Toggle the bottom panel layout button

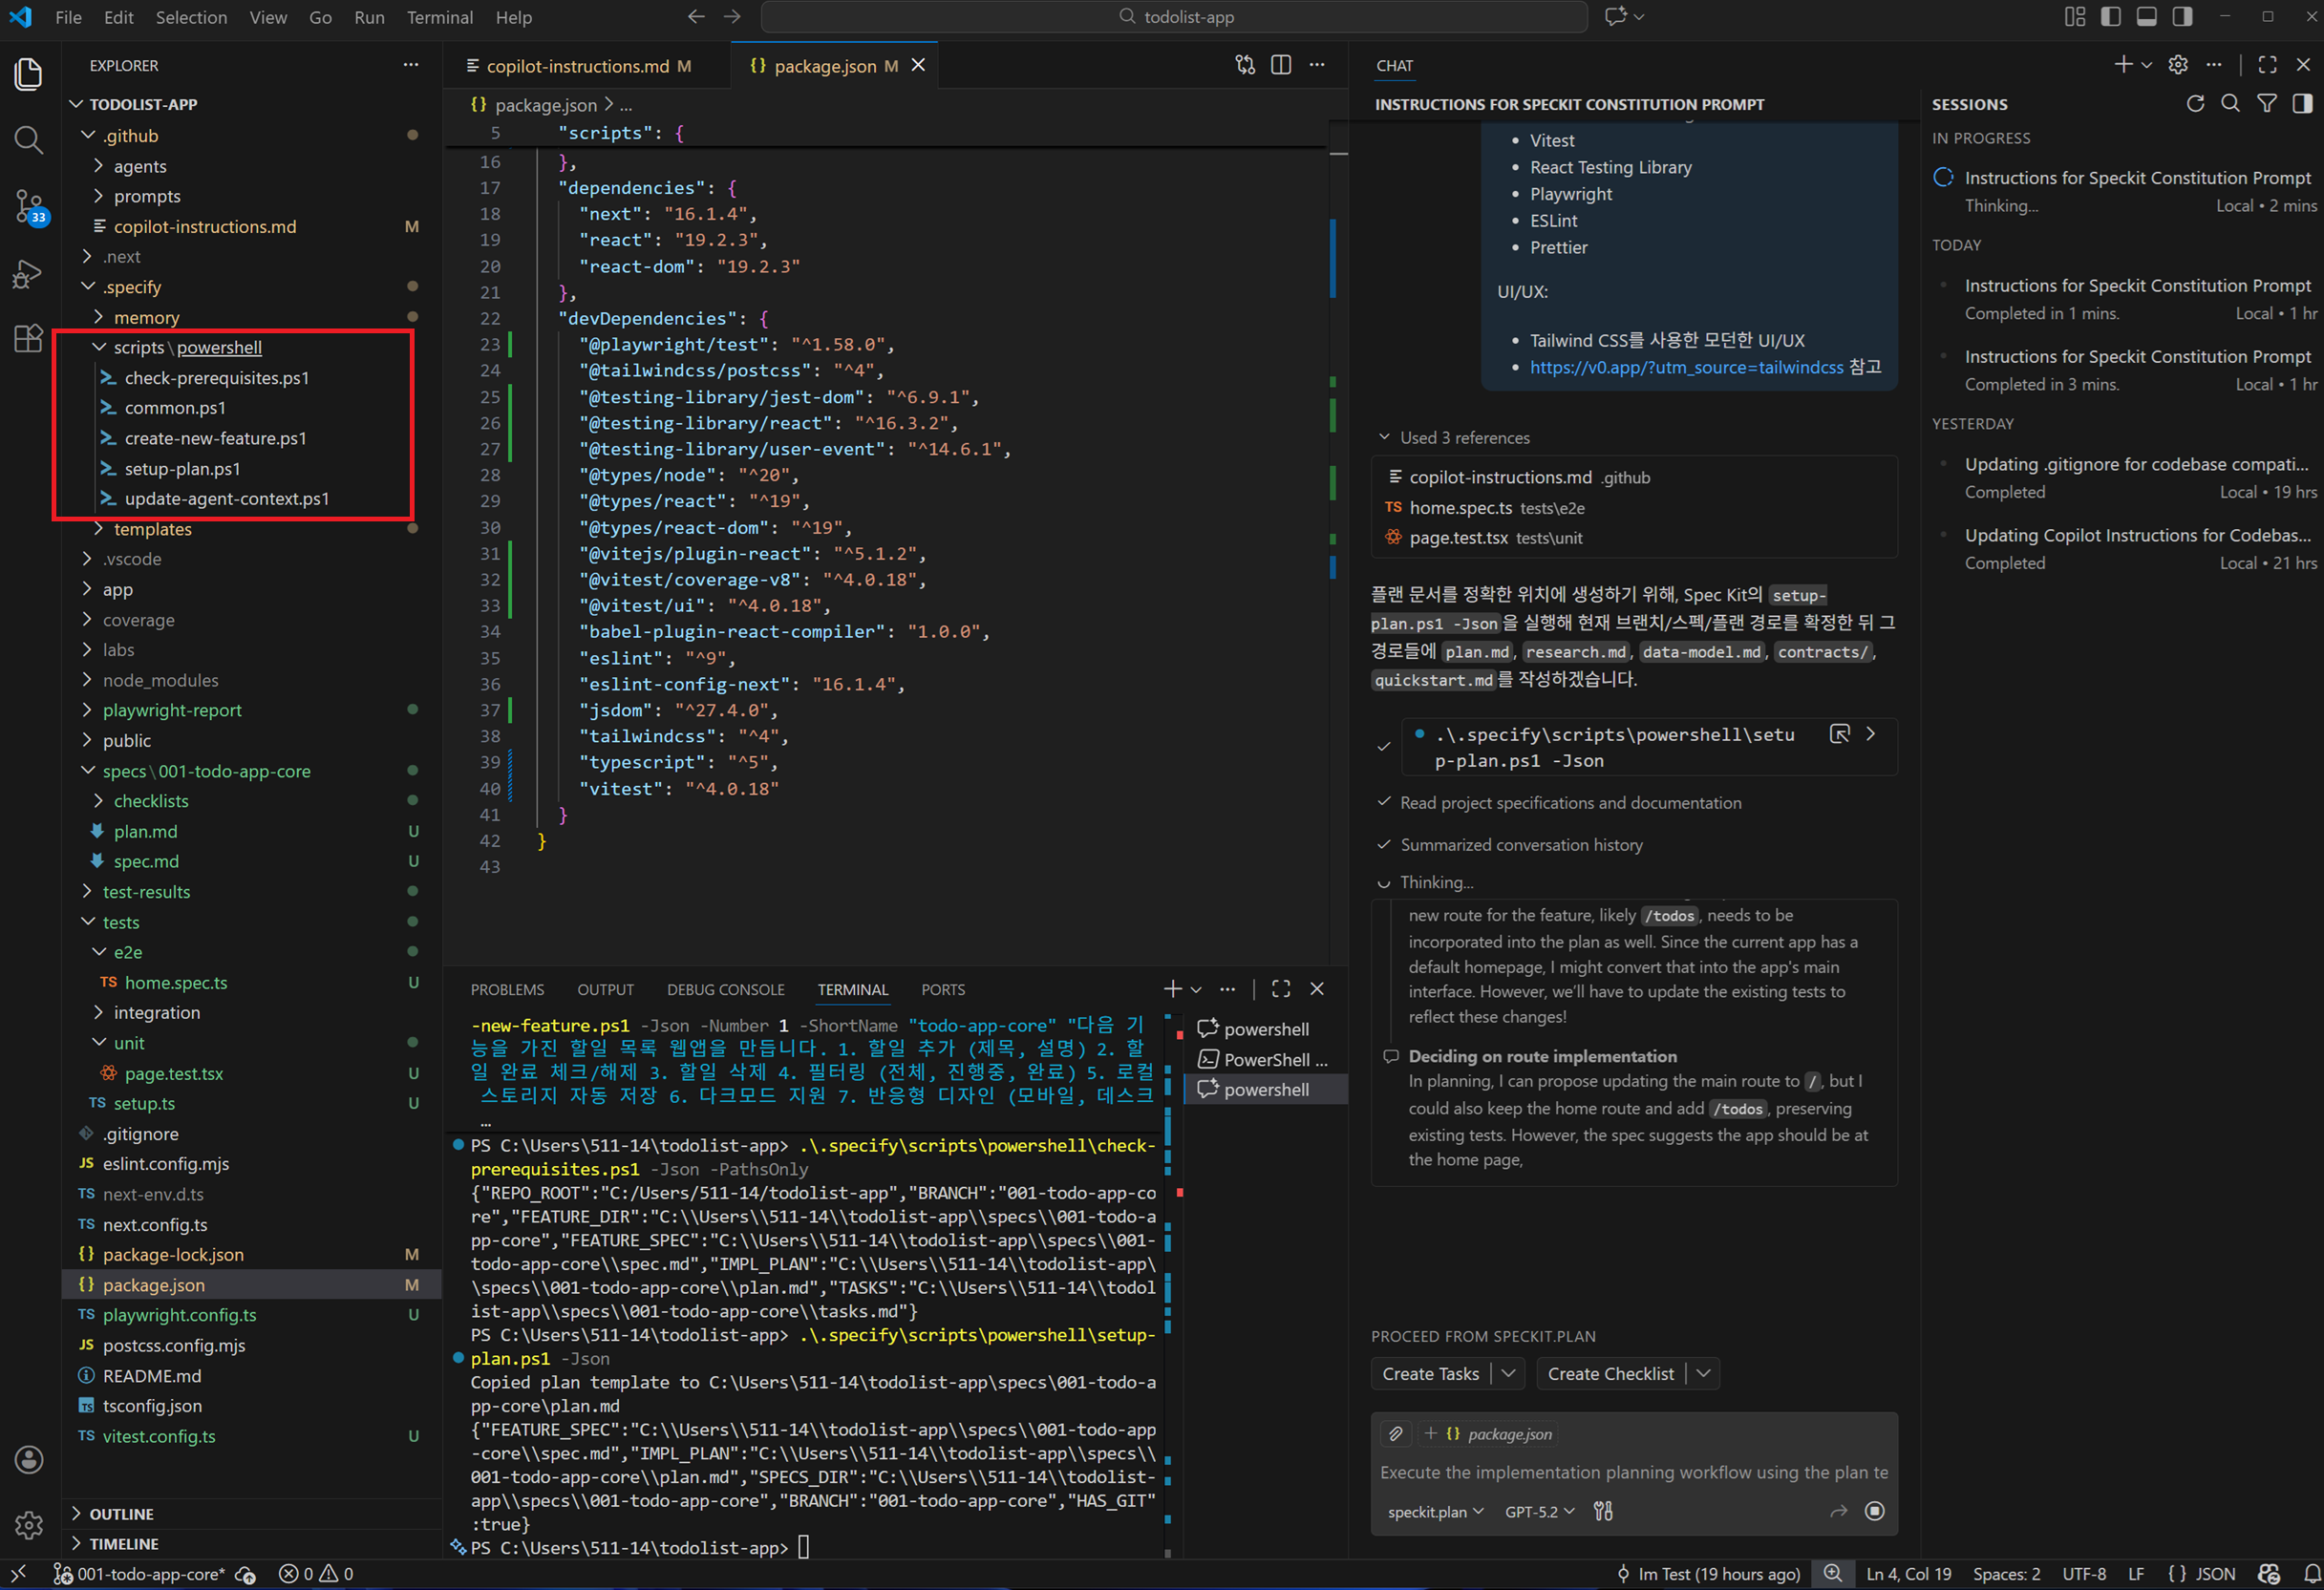[2147, 17]
